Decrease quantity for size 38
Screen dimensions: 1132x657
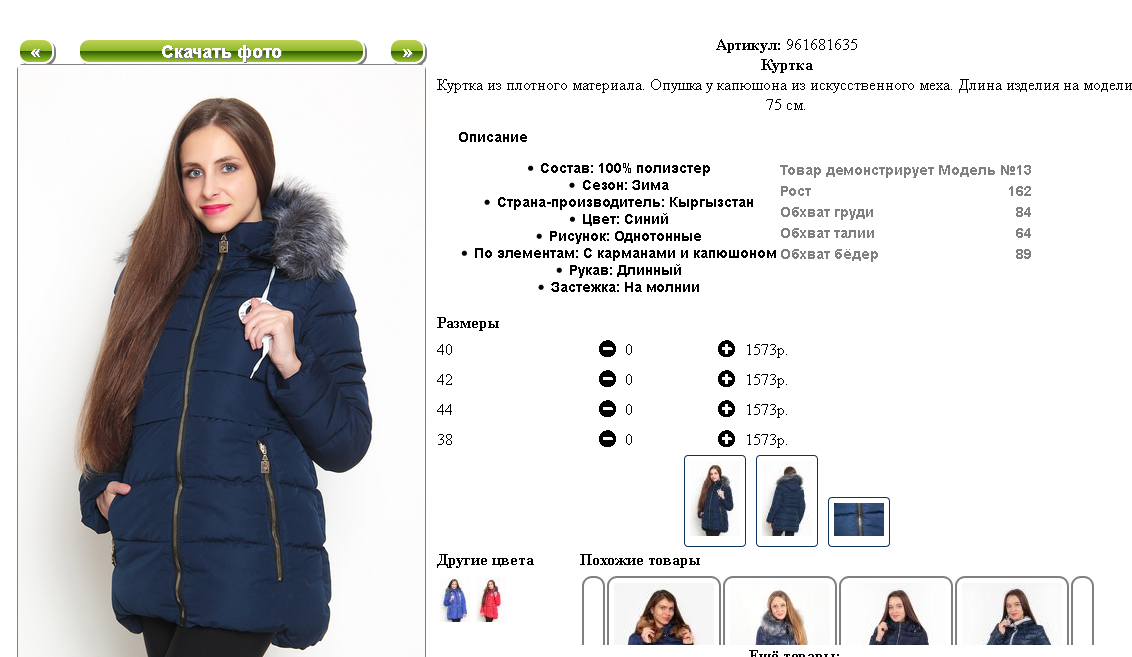pyautogui.click(x=607, y=439)
